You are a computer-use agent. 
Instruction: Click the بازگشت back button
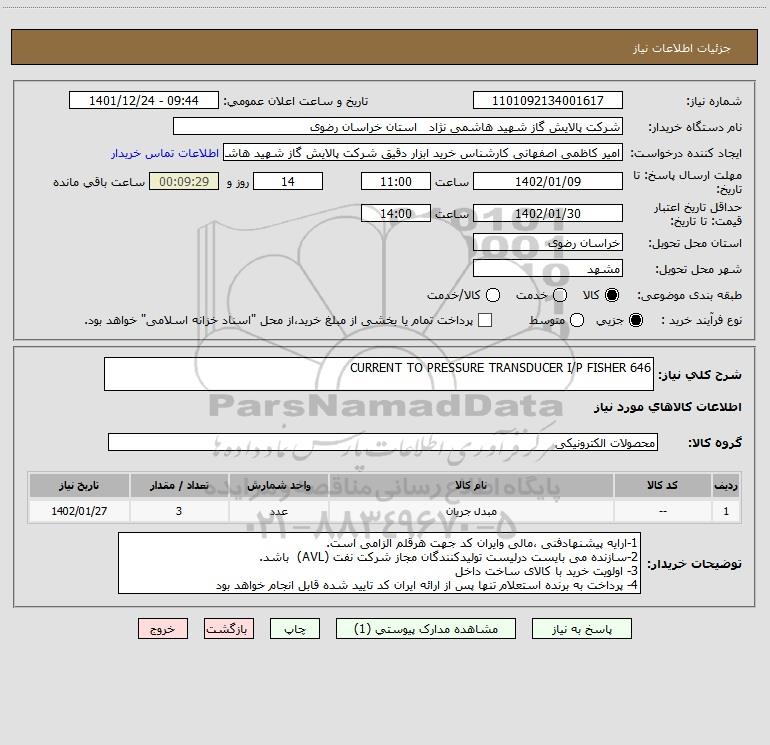click(229, 629)
